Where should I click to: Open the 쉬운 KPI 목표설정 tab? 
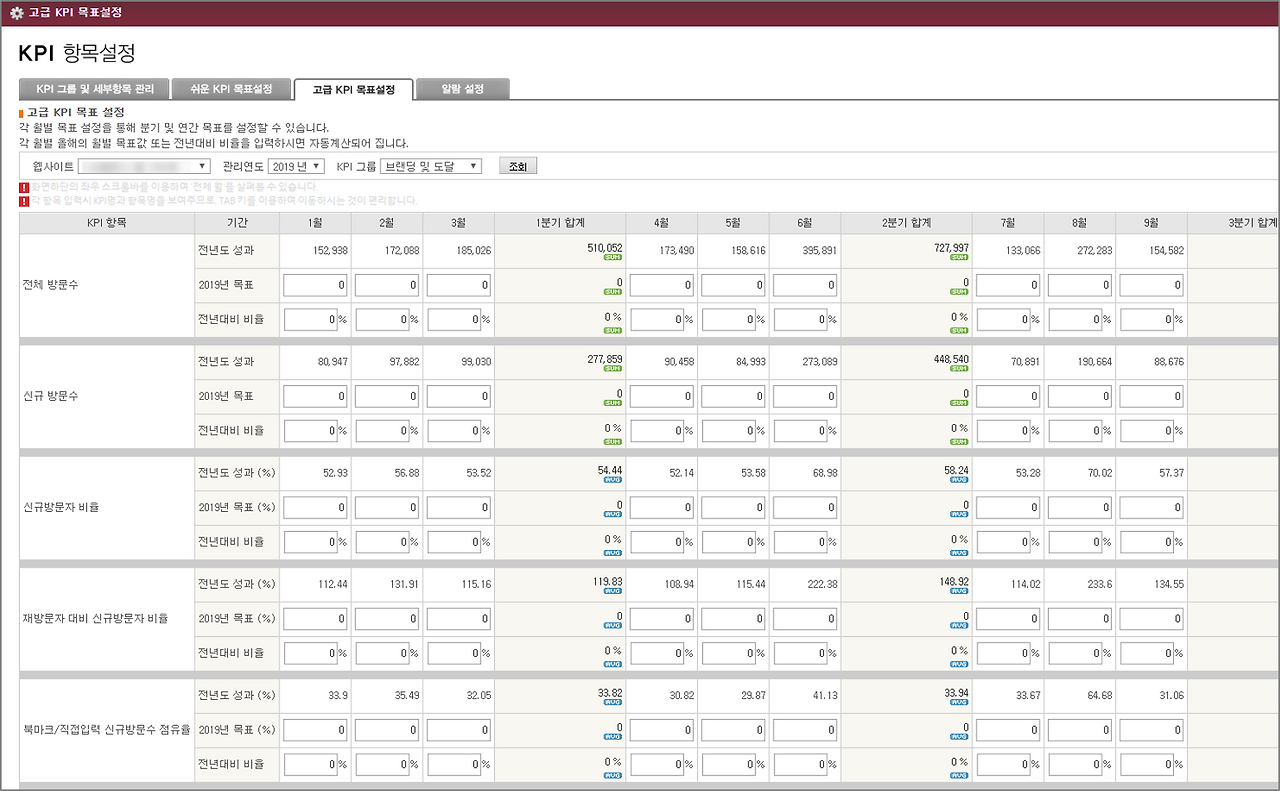point(231,89)
